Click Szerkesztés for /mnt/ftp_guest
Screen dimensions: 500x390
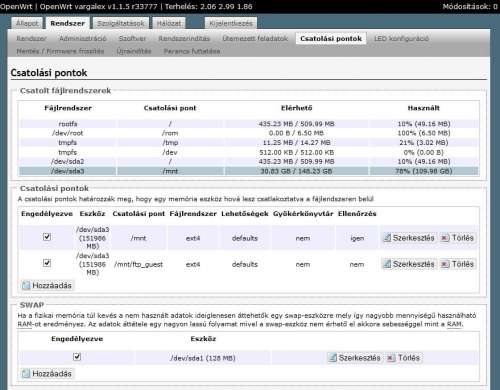coord(409,264)
